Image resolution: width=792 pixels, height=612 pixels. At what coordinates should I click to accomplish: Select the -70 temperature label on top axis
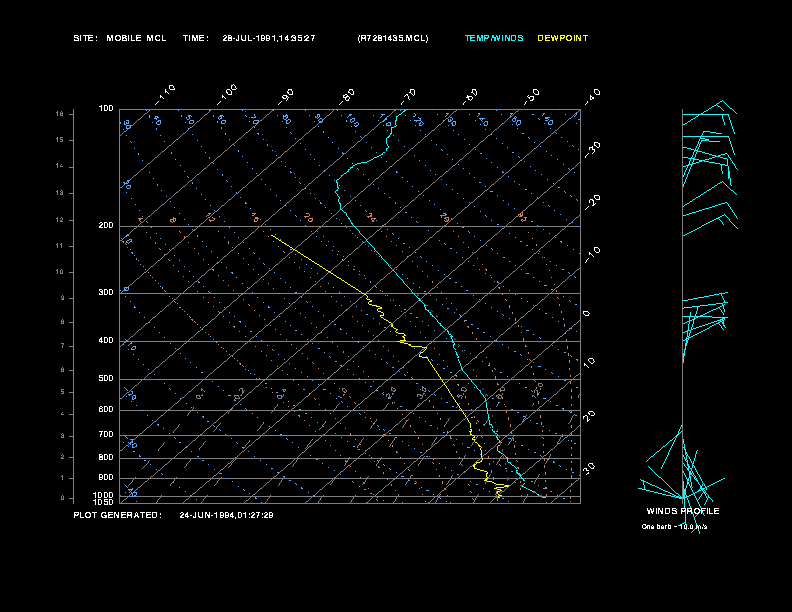[x=408, y=96]
